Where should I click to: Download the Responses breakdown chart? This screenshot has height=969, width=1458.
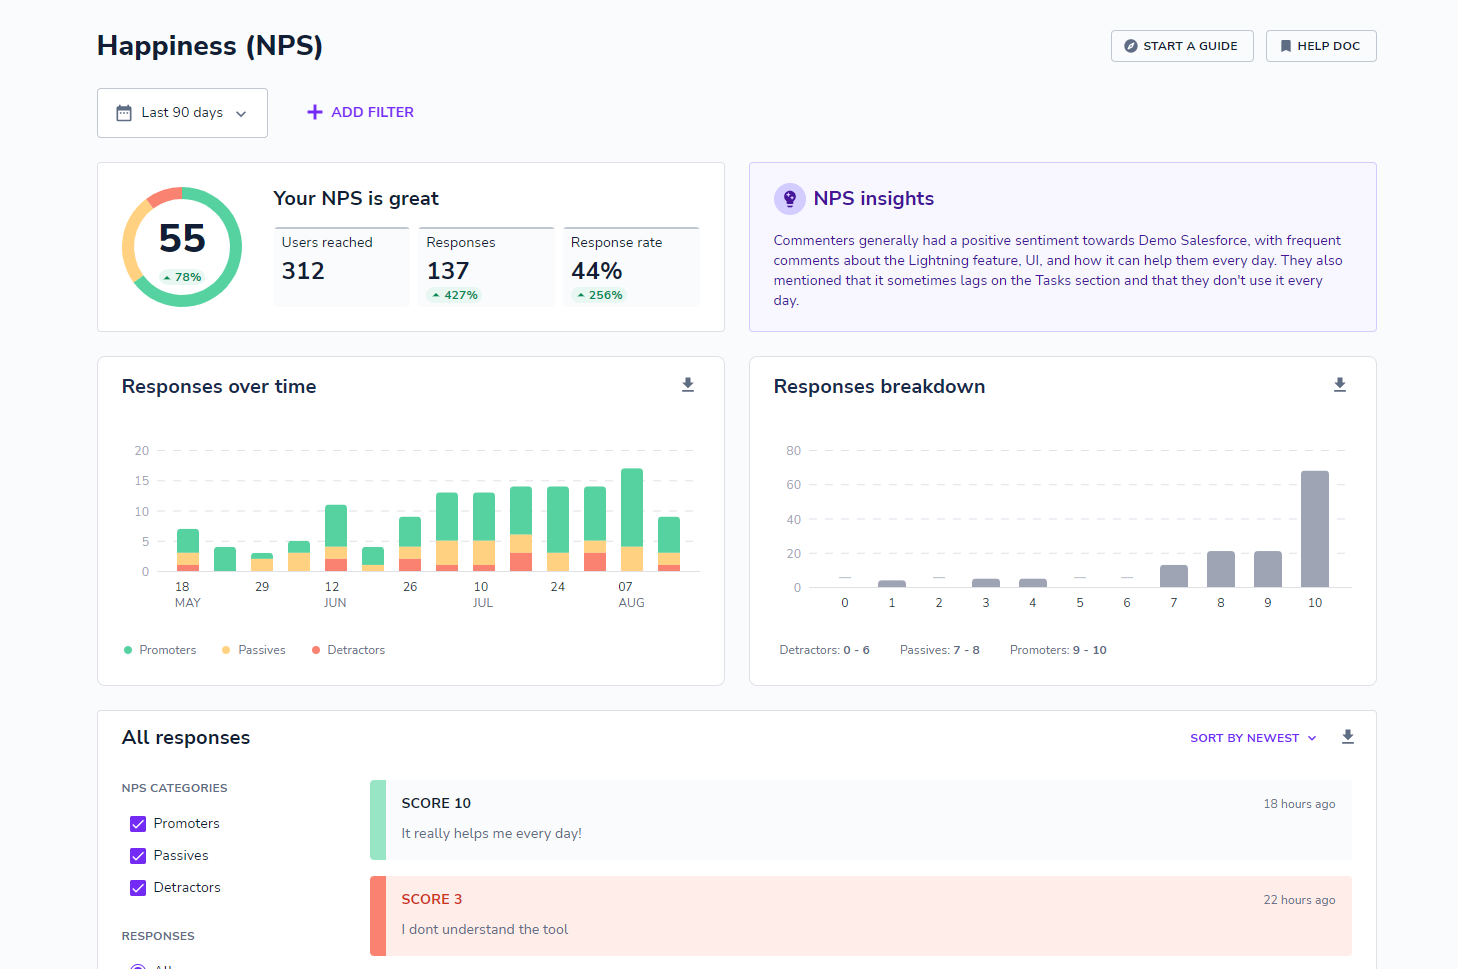[1340, 385]
